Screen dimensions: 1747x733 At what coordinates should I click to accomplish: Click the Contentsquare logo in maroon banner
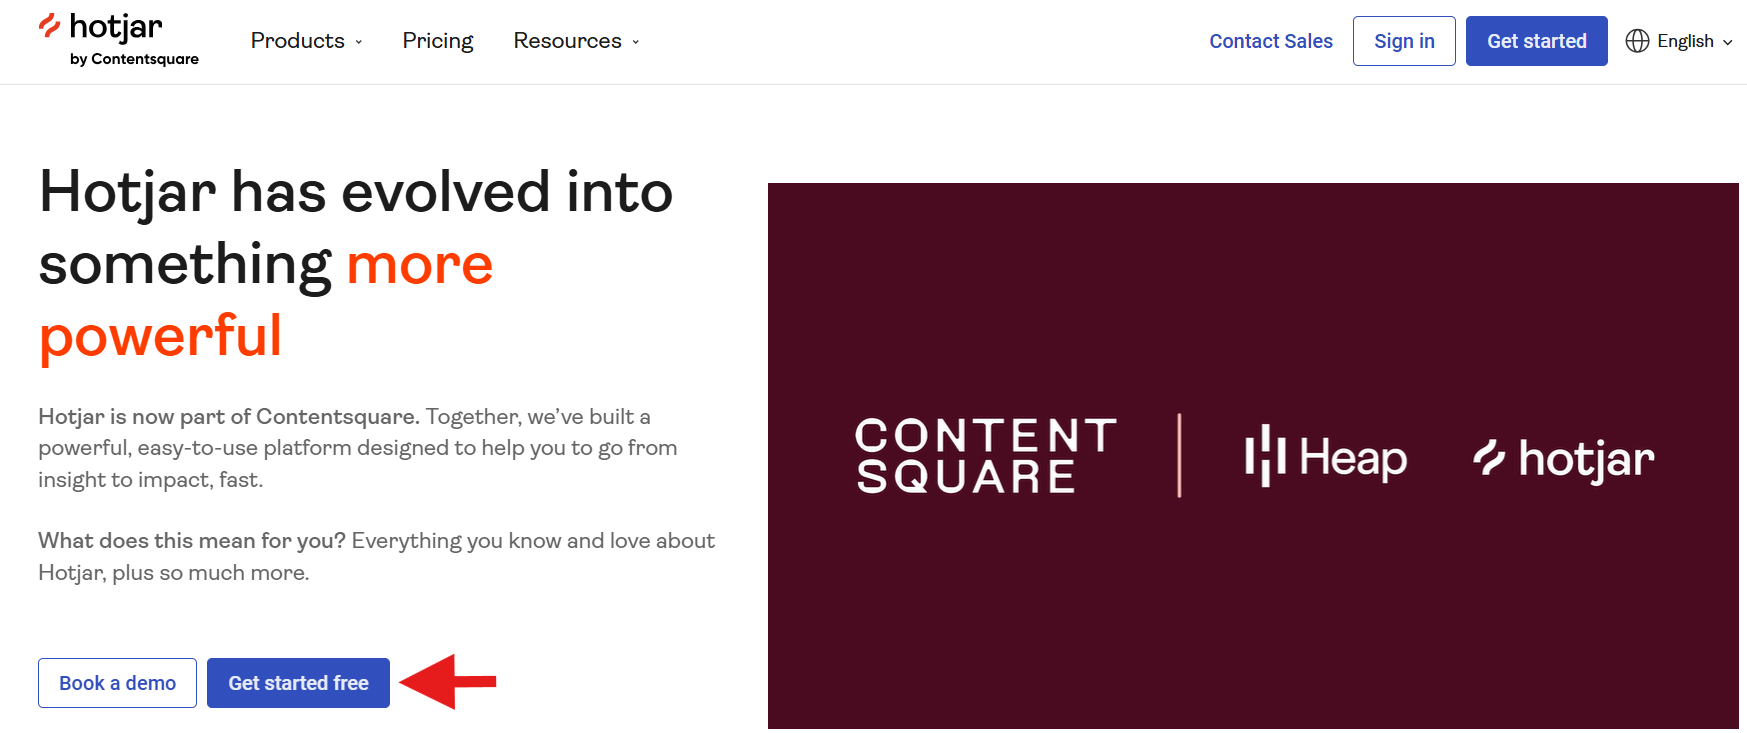[x=985, y=456]
